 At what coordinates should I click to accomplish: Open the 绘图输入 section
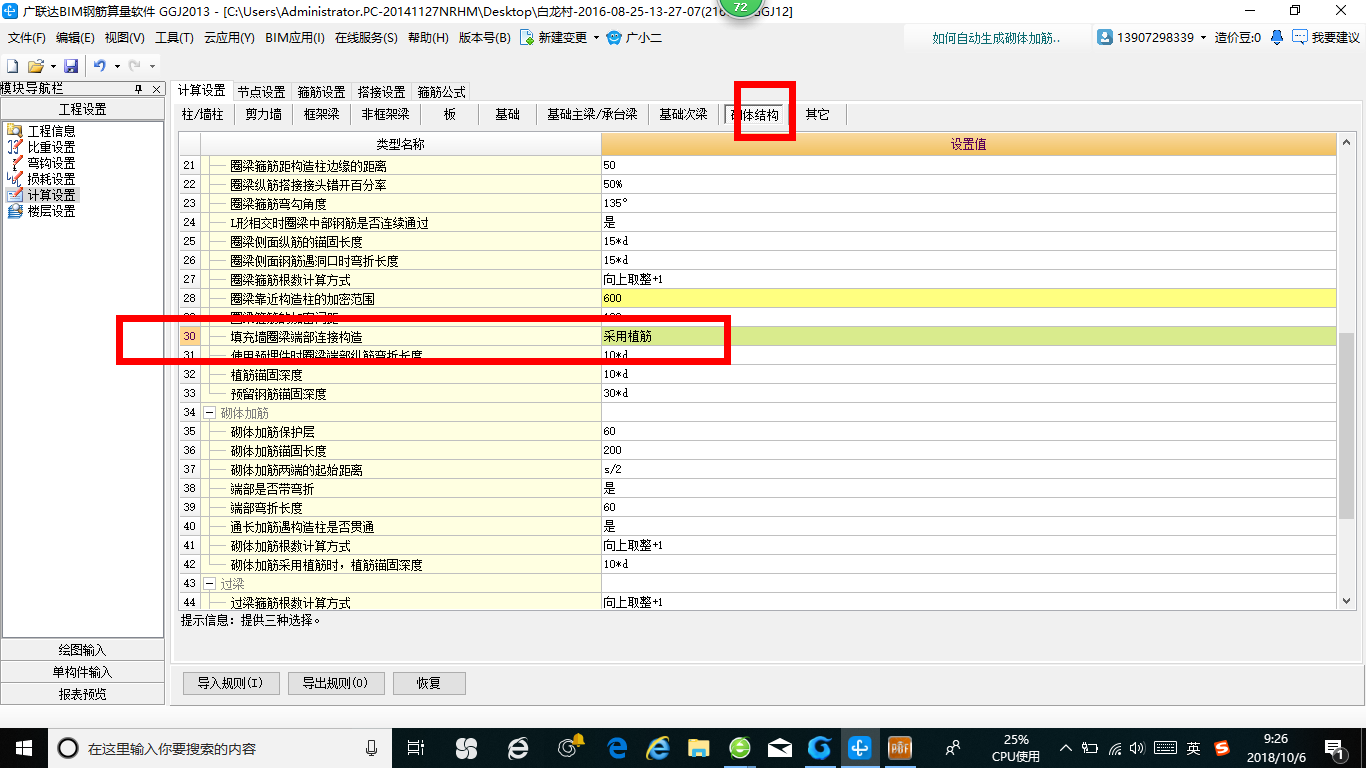pyautogui.click(x=83, y=650)
